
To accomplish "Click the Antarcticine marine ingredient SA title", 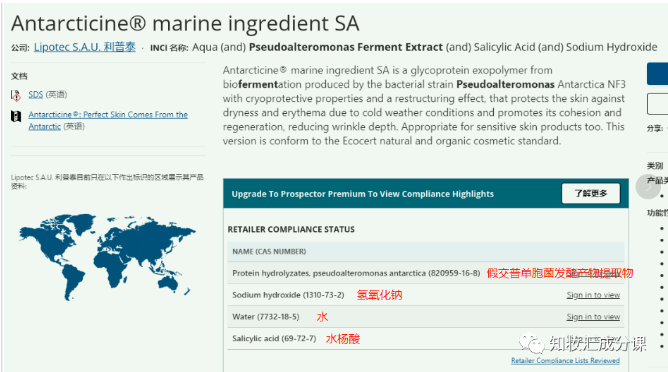I will tap(185, 23).
